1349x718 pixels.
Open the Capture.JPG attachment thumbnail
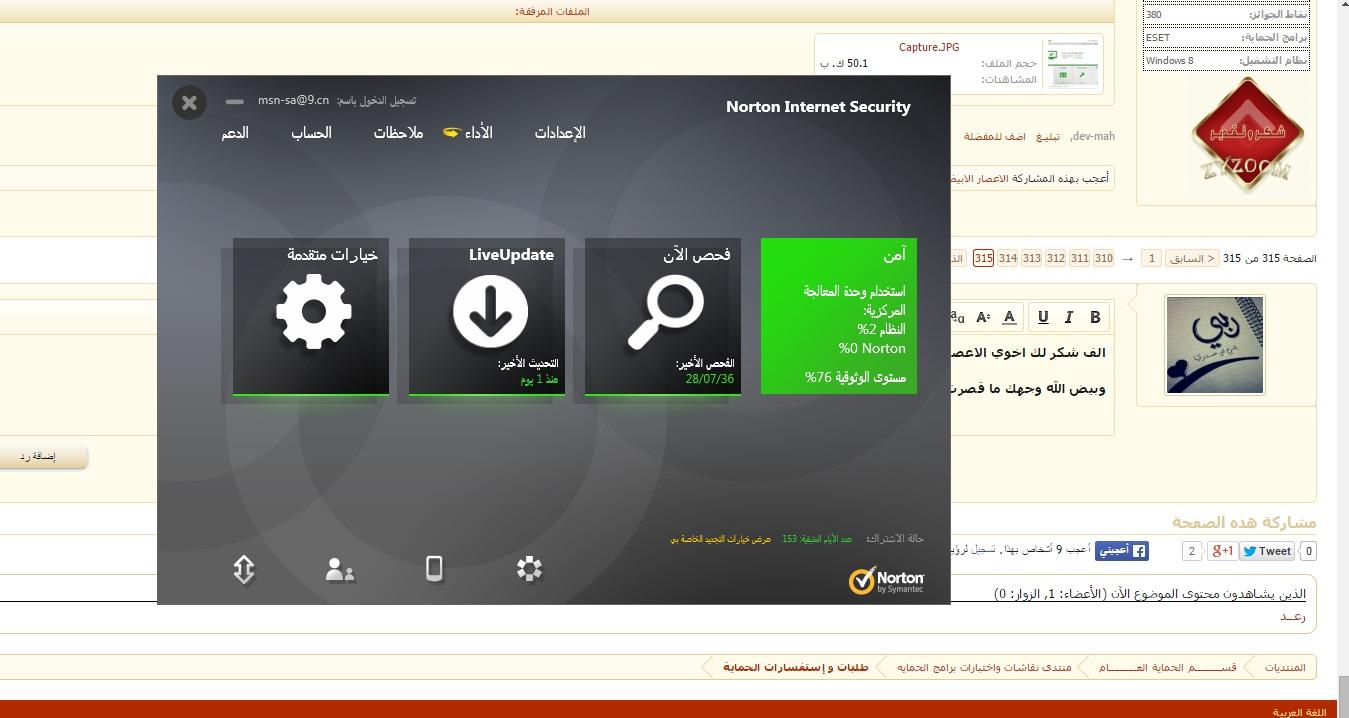point(1072,64)
